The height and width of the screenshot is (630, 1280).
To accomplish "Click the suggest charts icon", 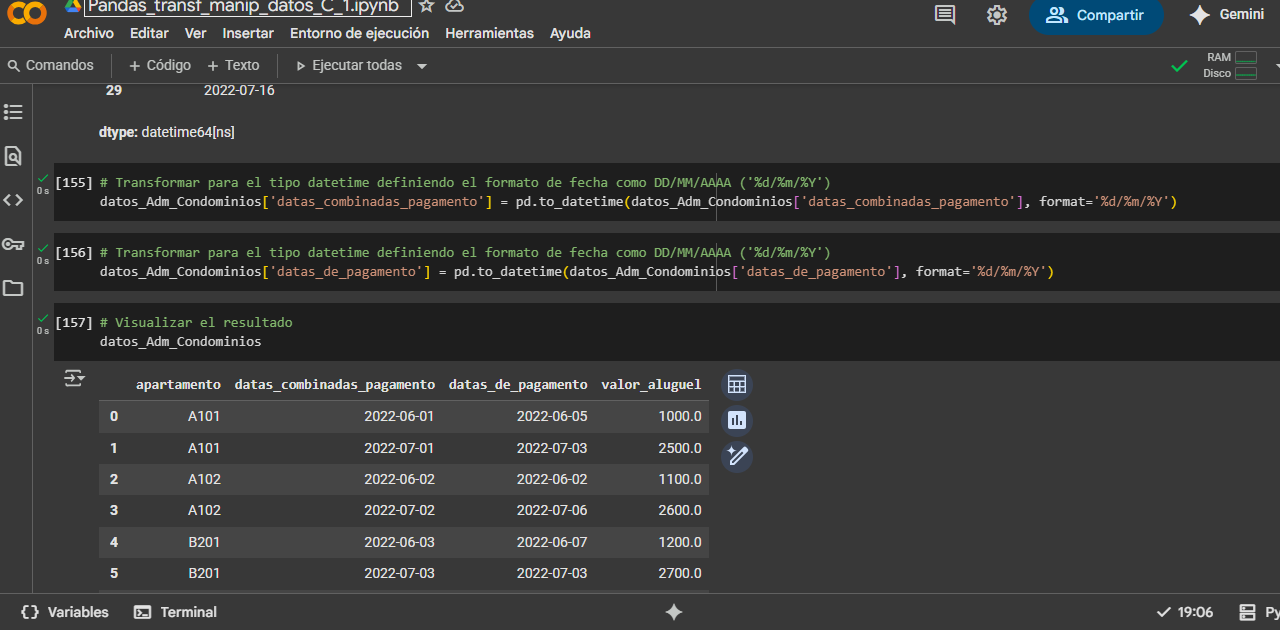I will (737, 421).
